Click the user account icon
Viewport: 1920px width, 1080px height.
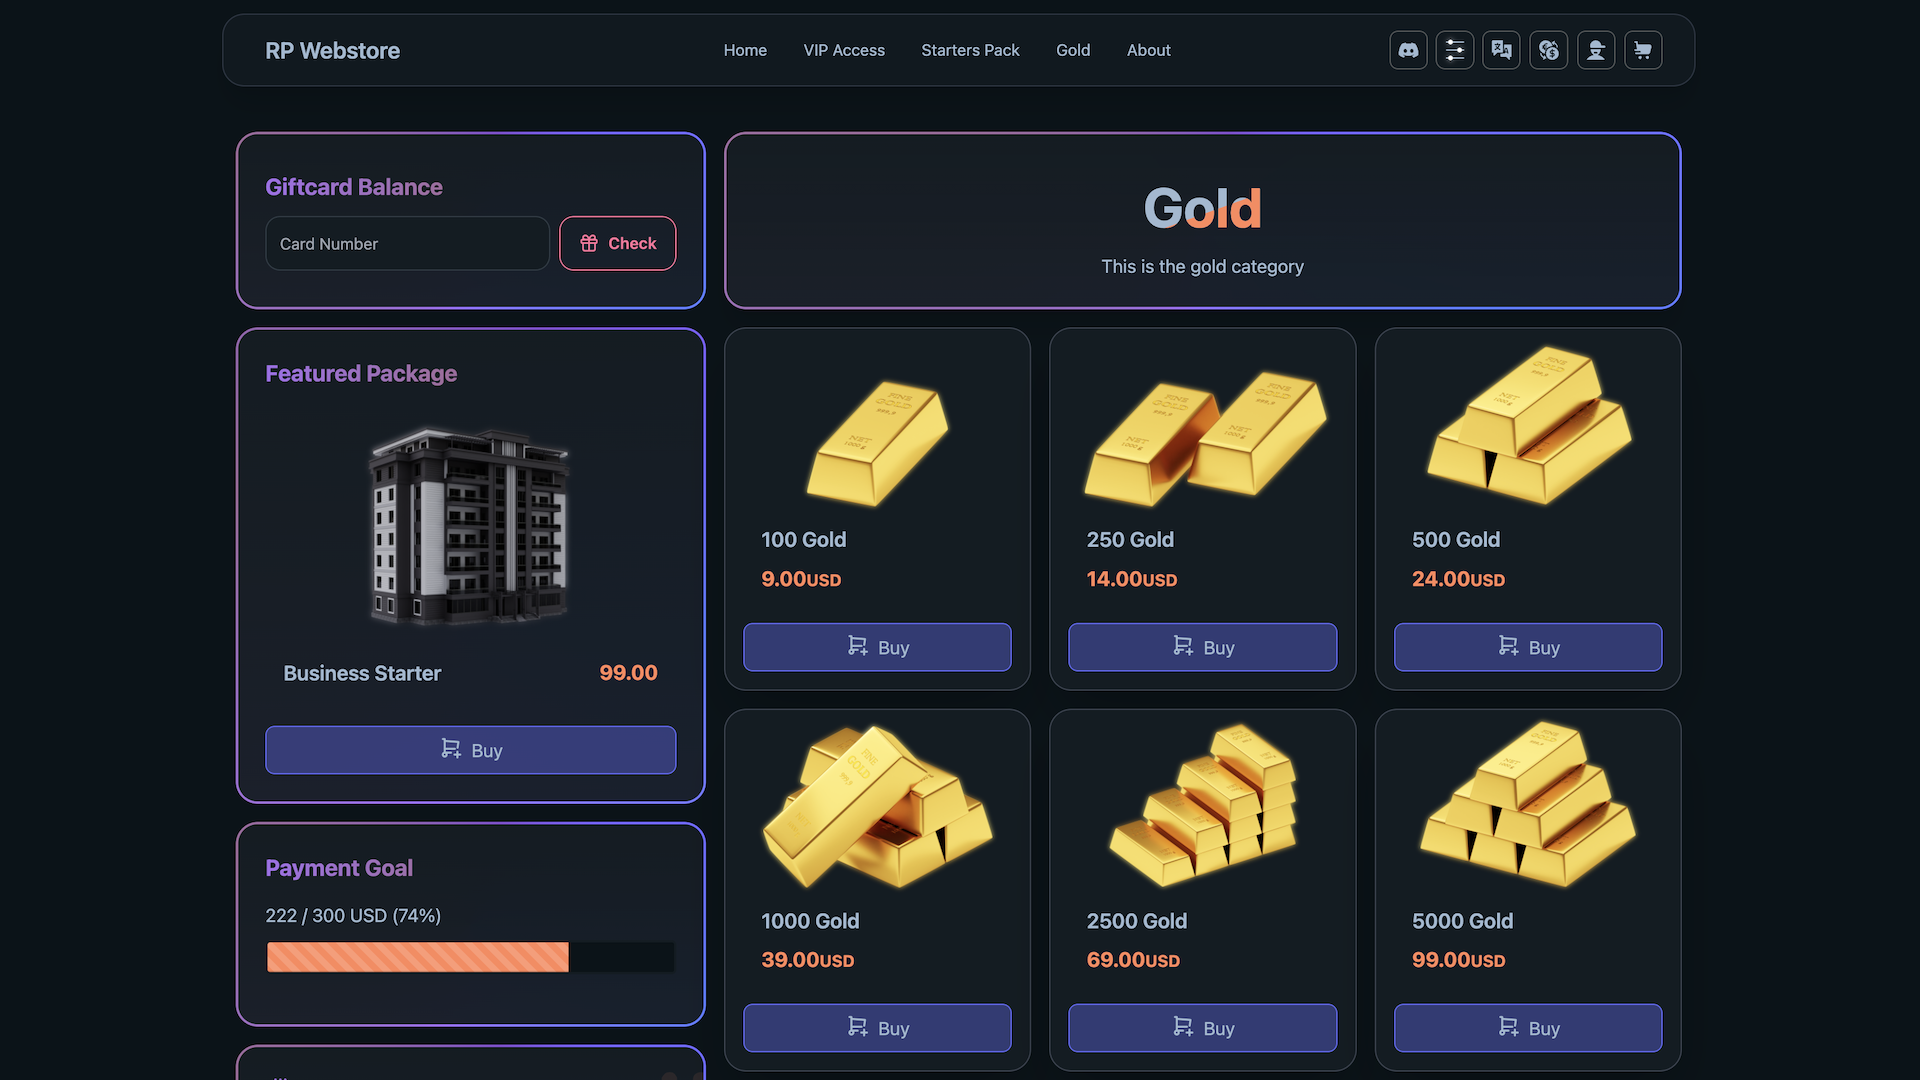pos(1596,50)
